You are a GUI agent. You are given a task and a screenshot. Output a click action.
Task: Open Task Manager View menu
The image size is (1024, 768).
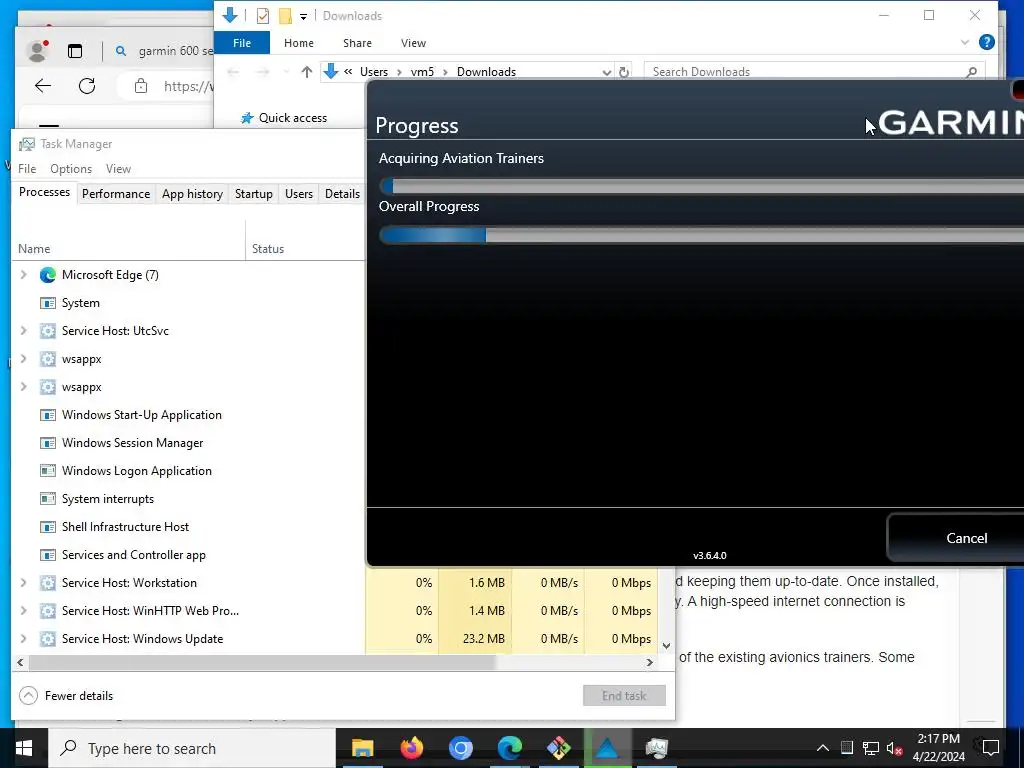click(x=118, y=168)
